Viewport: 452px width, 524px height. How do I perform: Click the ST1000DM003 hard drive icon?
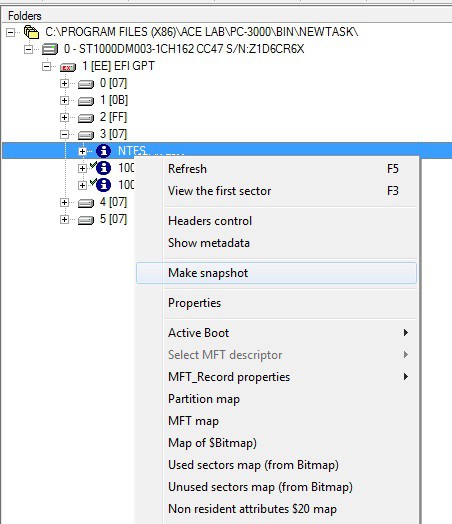50,49
